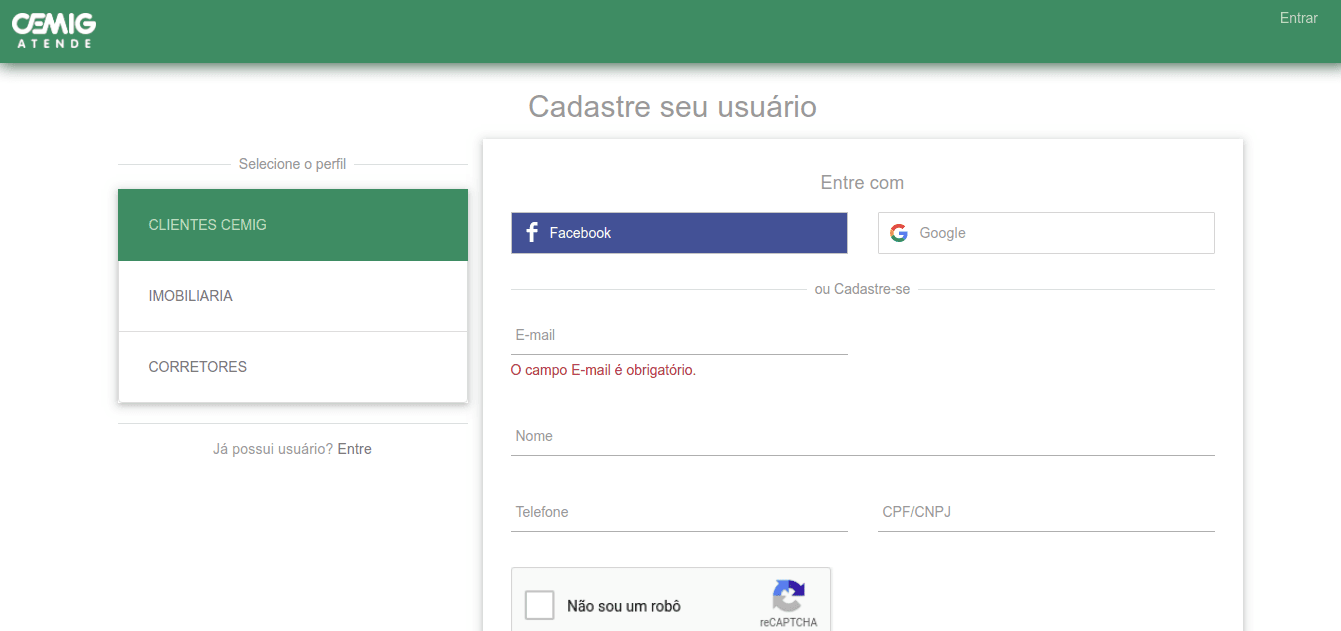Viewport: 1341px width, 631px height.
Task: Click the "ou Cadastre-se" divider label
Action: 862,289
